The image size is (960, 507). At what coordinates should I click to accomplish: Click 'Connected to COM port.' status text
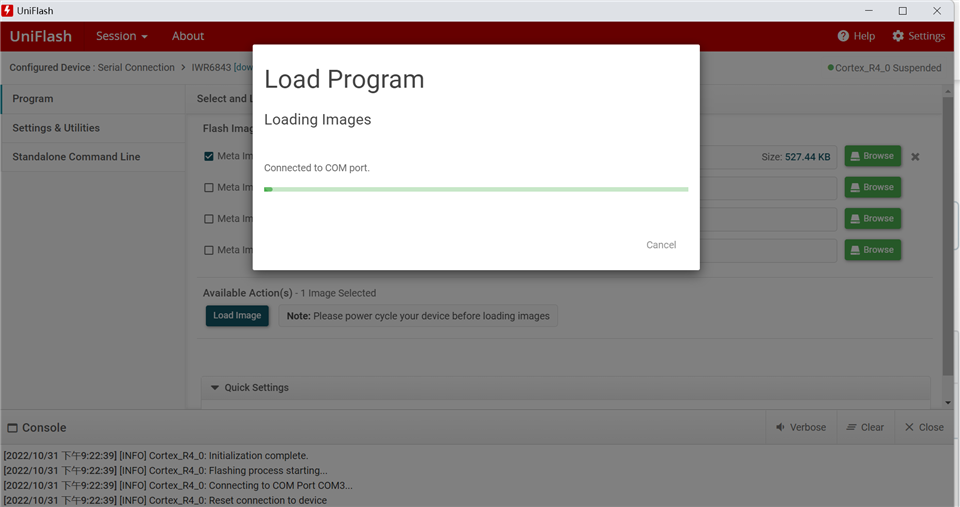pos(317,168)
